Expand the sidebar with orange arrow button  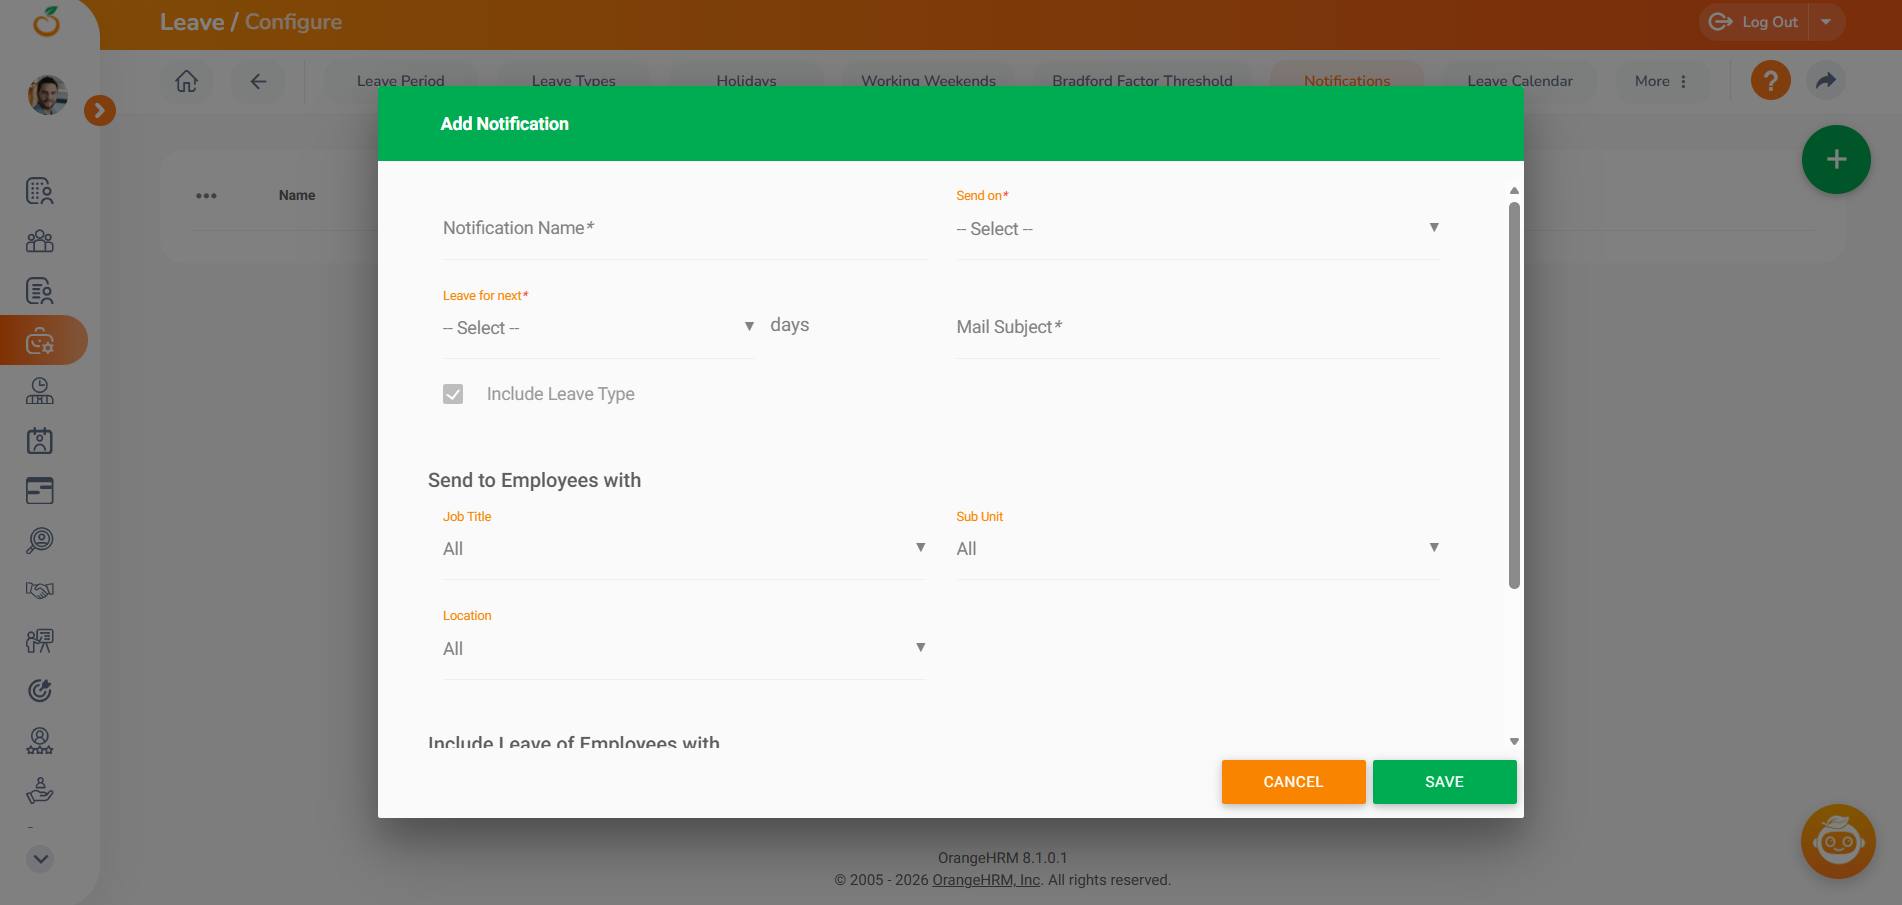[x=99, y=110]
